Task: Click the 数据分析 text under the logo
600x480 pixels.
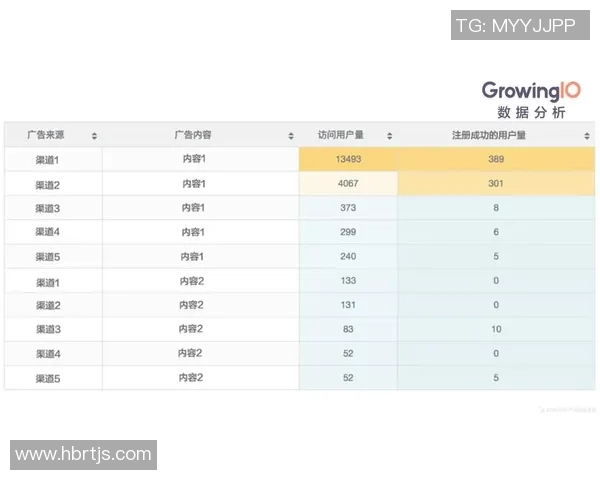Action: point(538,112)
